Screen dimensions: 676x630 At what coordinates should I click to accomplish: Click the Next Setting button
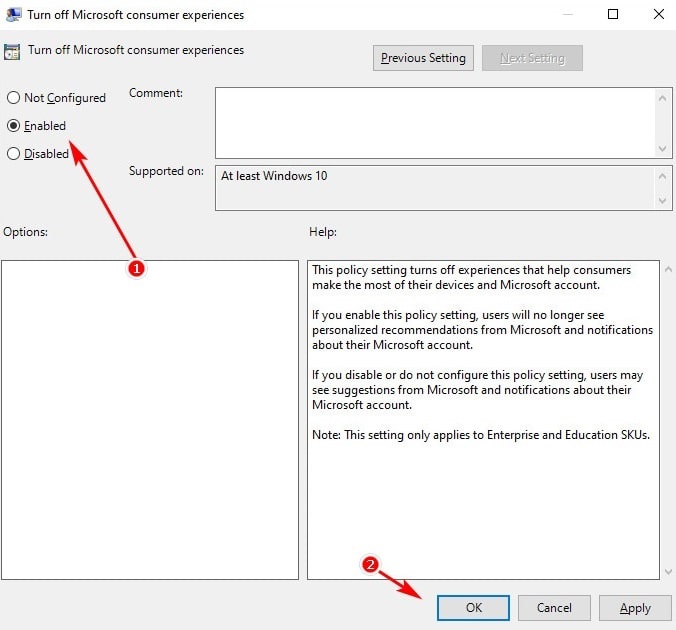click(x=532, y=58)
